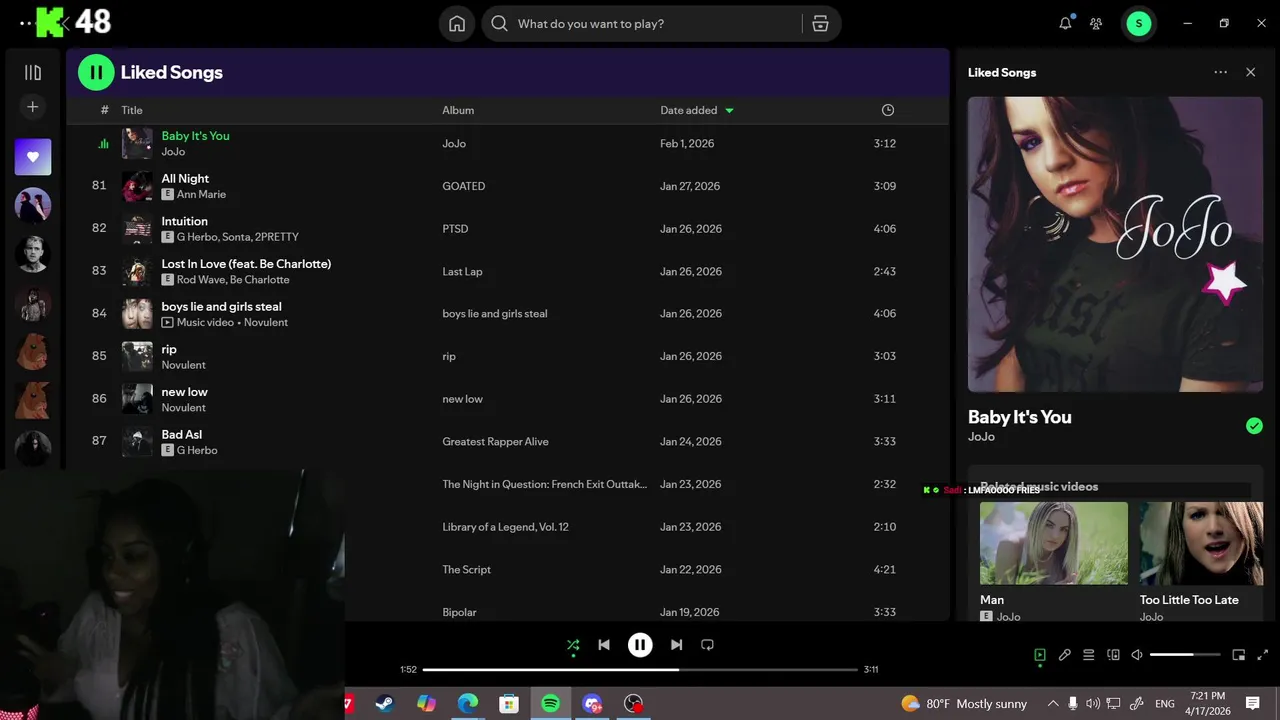
Task: Open the PTSD album link
Action: coord(455,229)
